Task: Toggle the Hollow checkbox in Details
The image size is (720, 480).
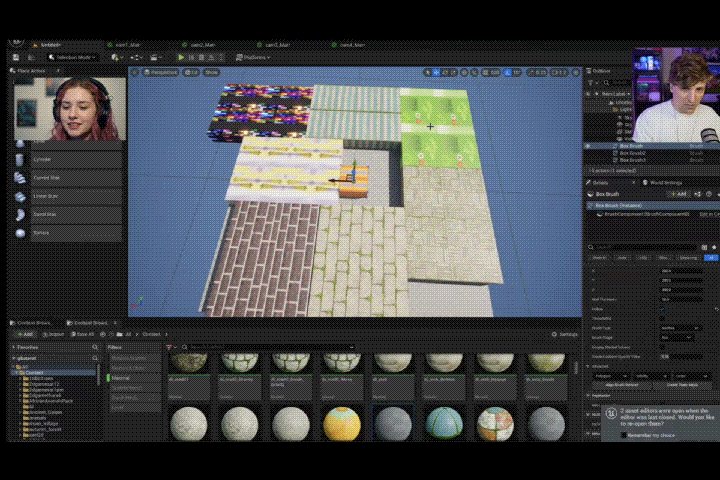Action: [x=662, y=309]
